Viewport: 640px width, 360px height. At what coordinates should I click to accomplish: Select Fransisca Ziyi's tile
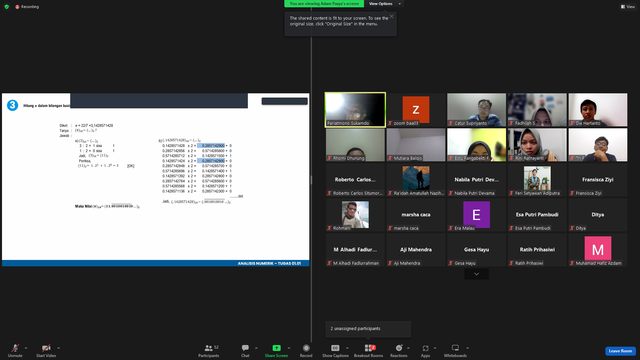(x=598, y=180)
